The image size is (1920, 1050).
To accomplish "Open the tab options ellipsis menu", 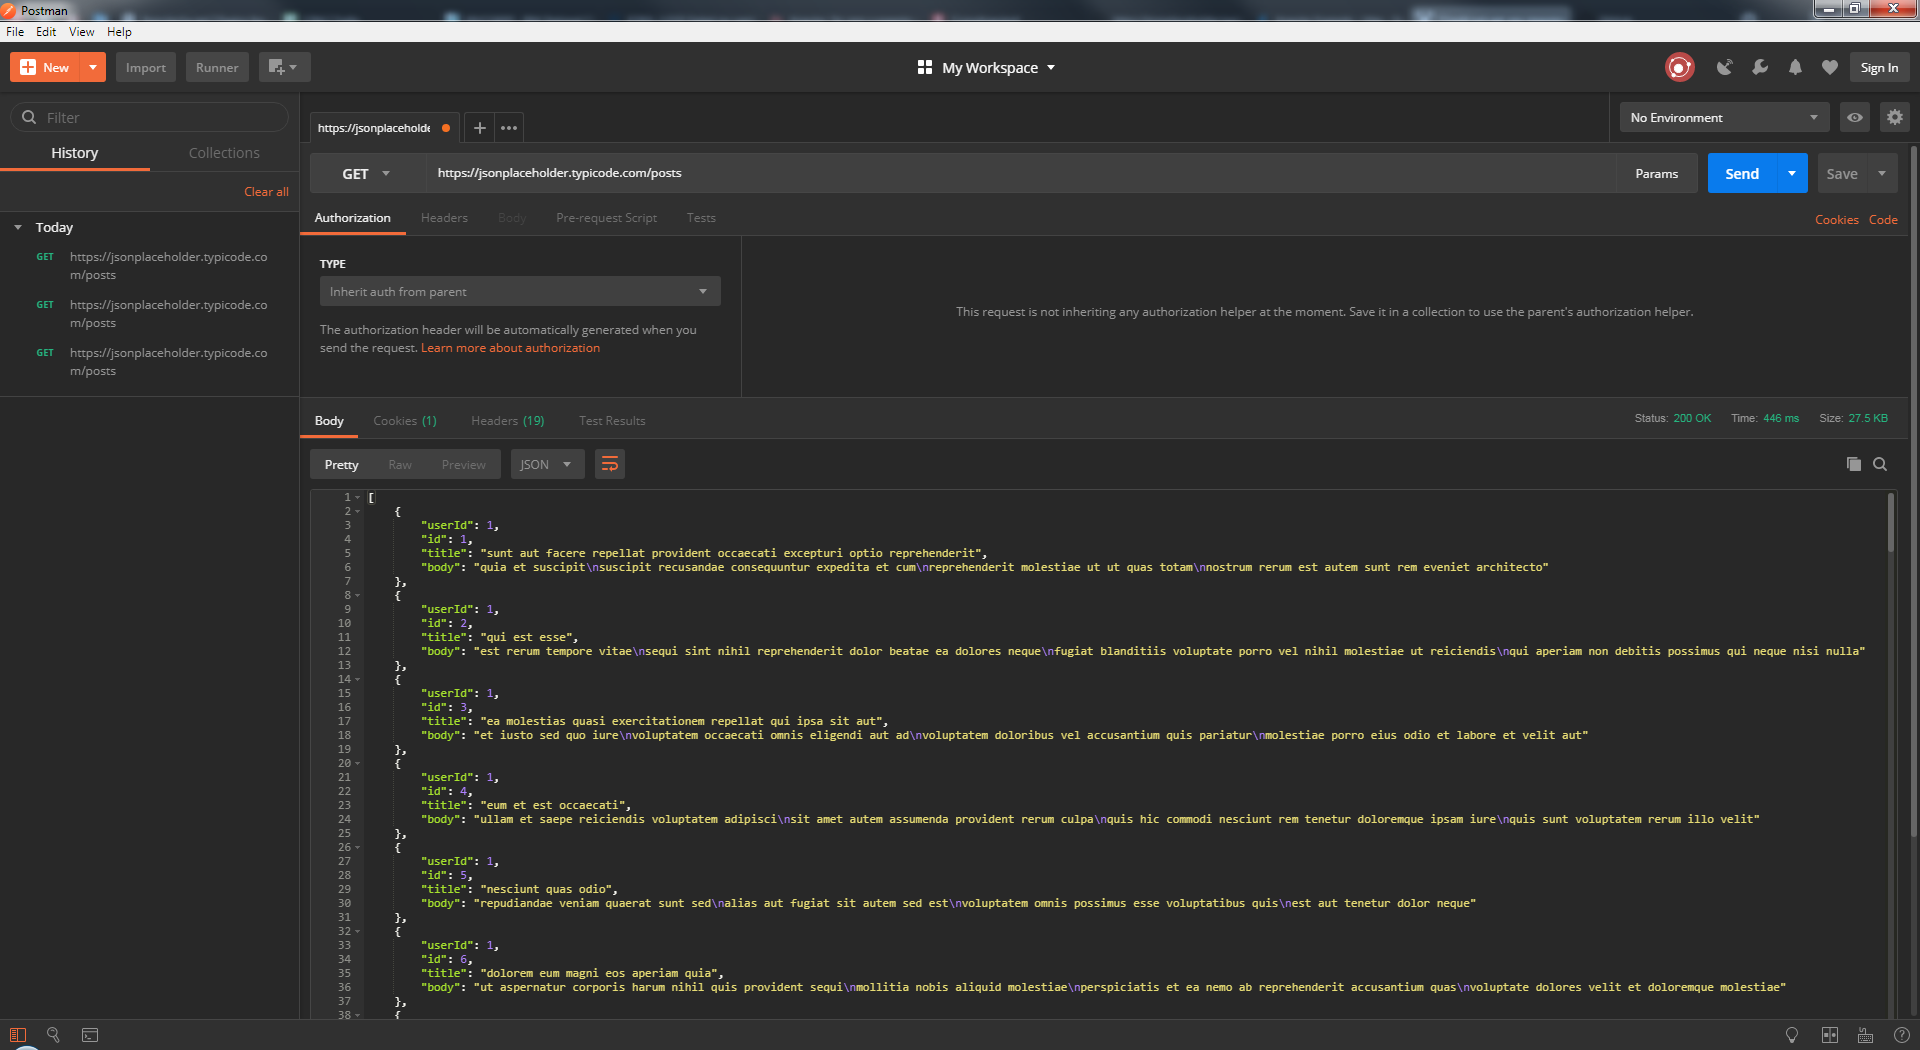I will click(509, 128).
